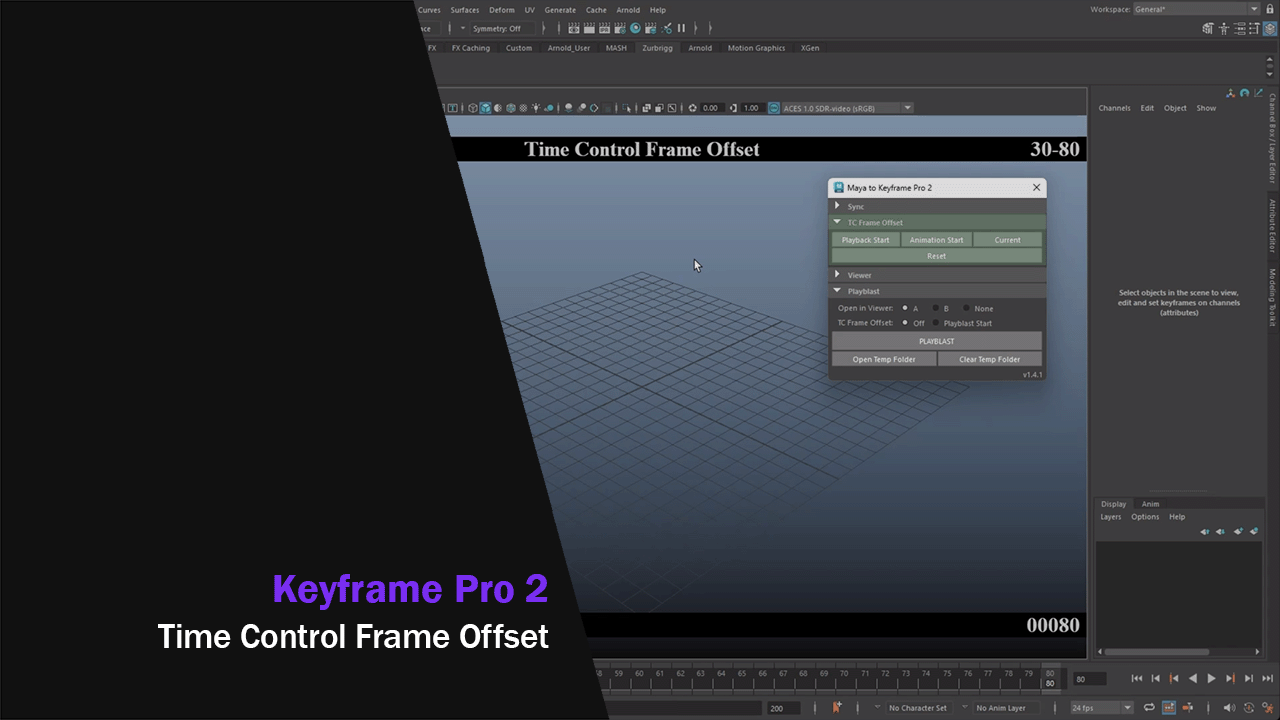
Task: Jump to the end of playback range
Action: click(1267, 678)
